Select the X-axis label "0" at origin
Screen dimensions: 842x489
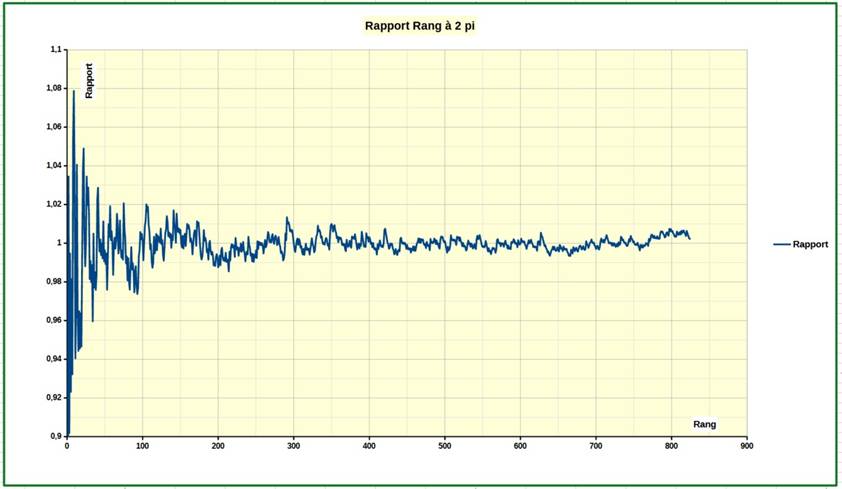pyautogui.click(x=67, y=446)
